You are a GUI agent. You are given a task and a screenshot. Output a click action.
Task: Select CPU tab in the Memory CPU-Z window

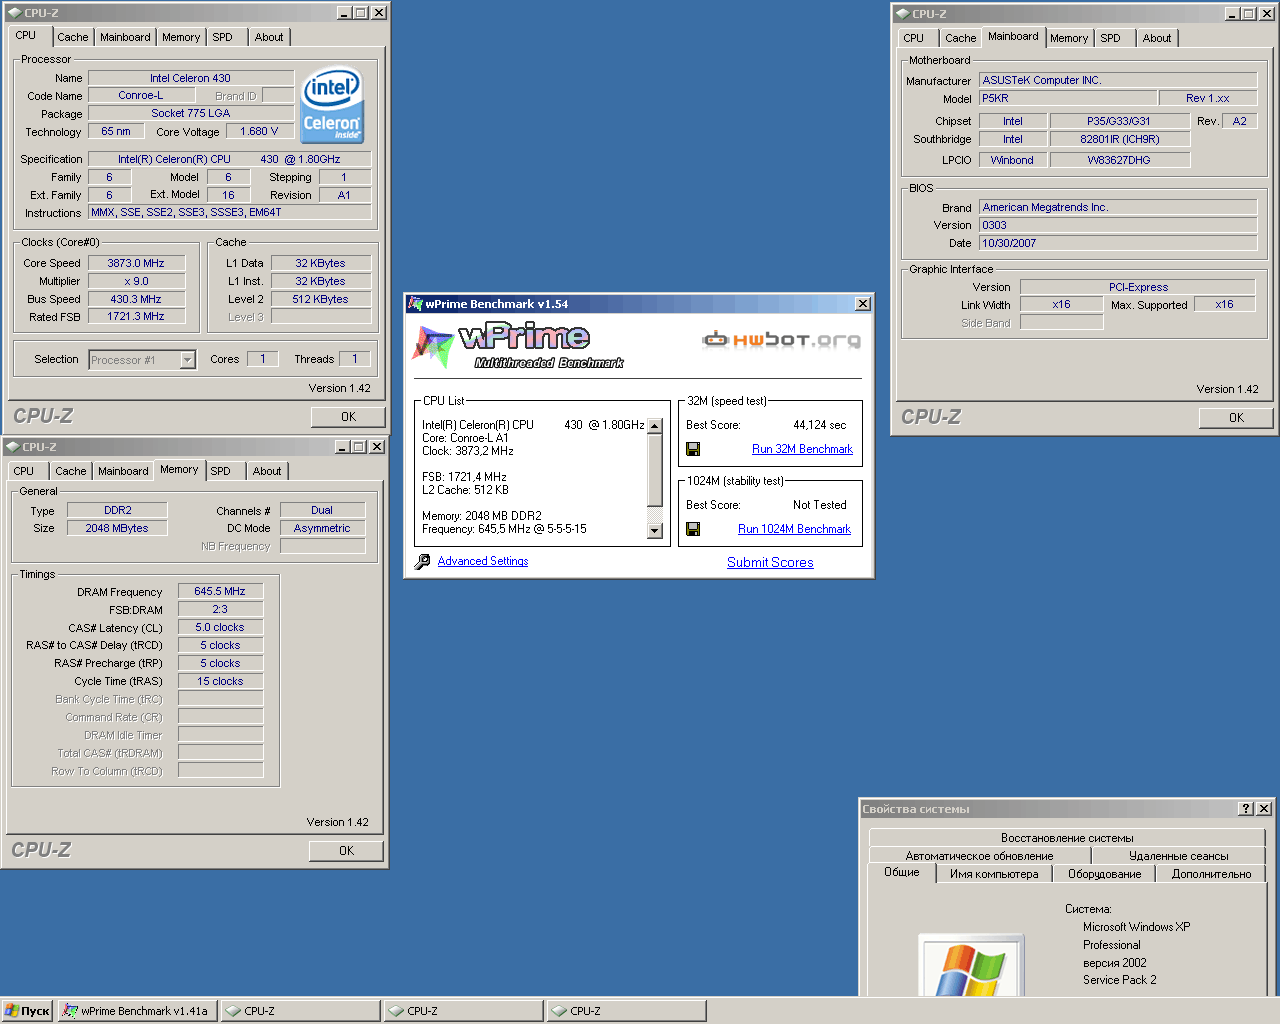(x=24, y=471)
